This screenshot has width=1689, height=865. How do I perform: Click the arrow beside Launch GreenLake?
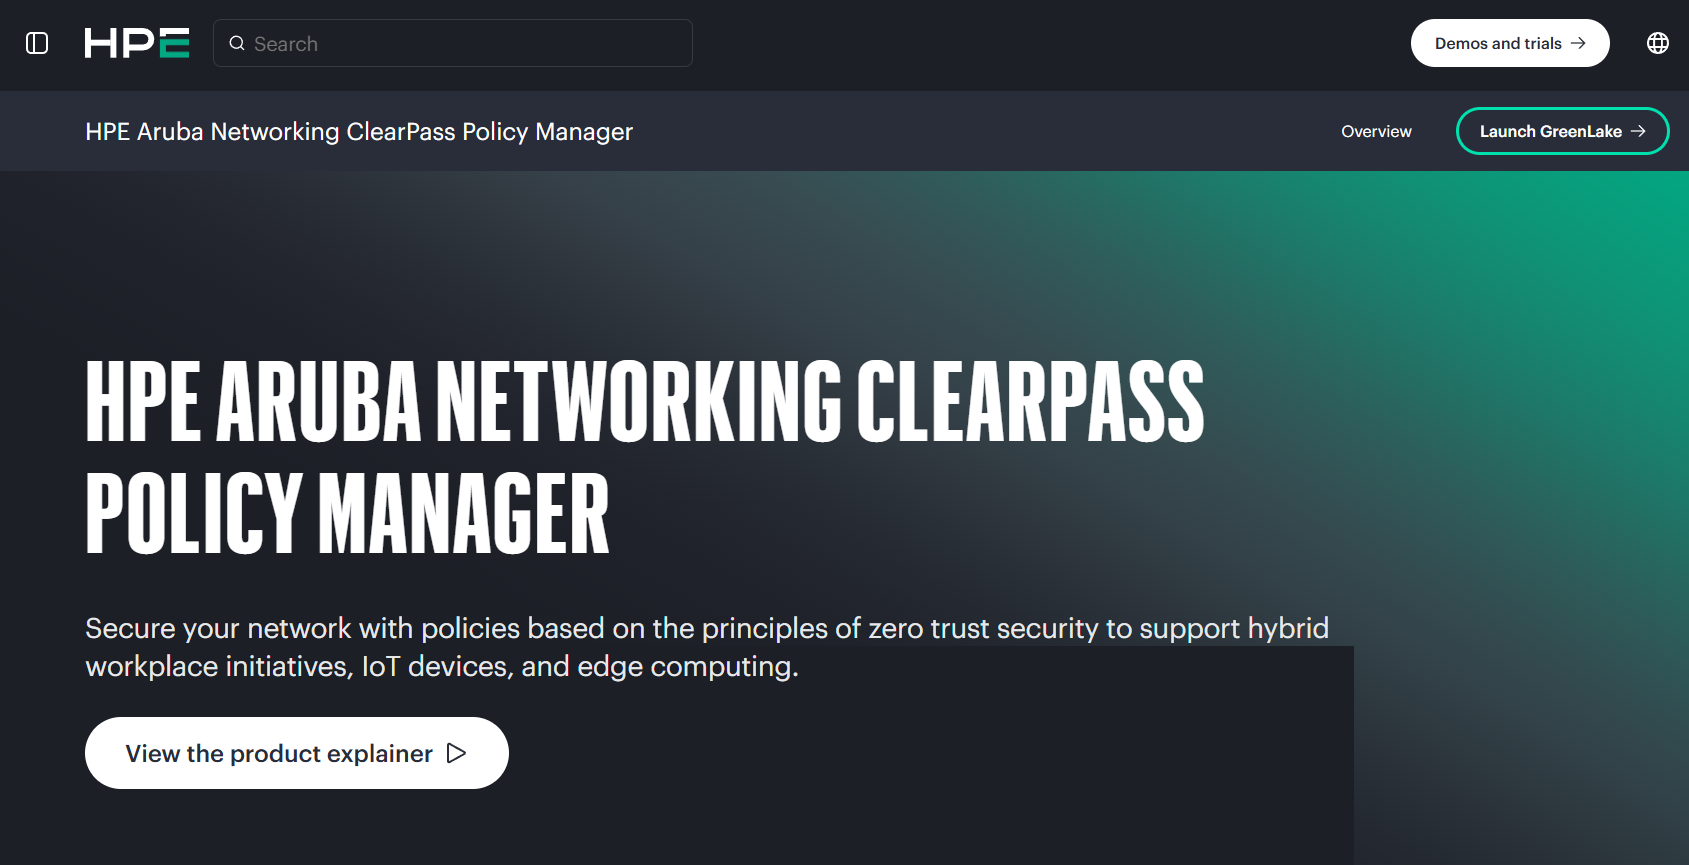(x=1638, y=131)
